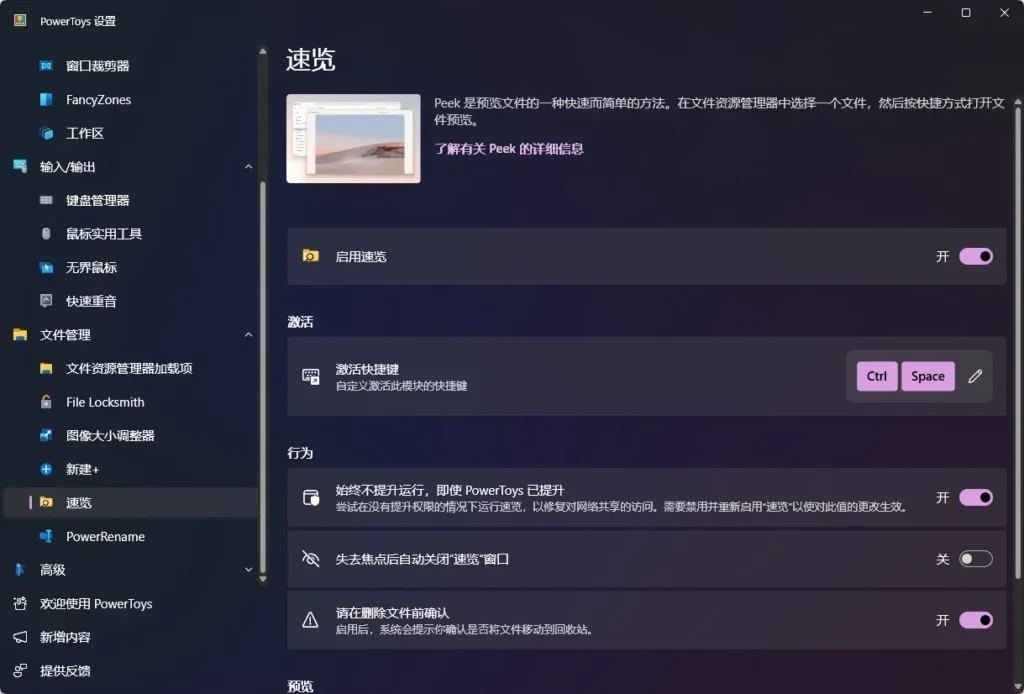This screenshot has width=1024, height=694.
Task: Click the 失去焦点 crossed-eye icon
Action: coord(311,559)
